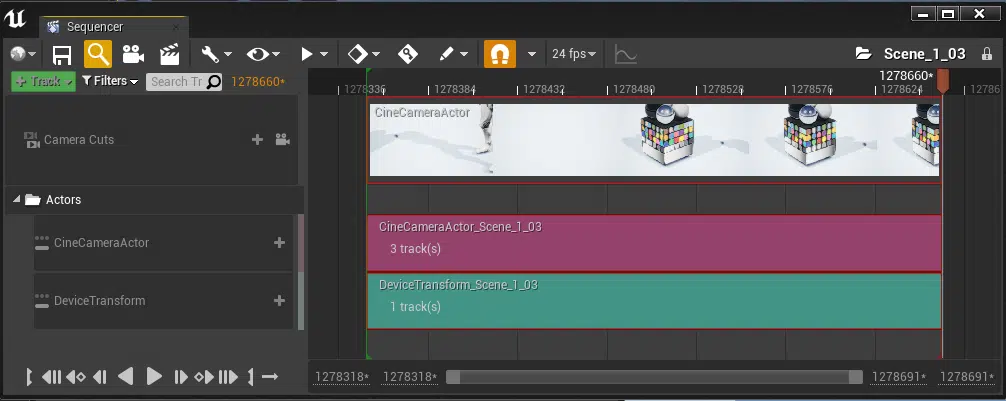Click the magnifier Find in Content Browser icon
Image resolution: width=1006 pixels, height=401 pixels.
(x=97, y=54)
